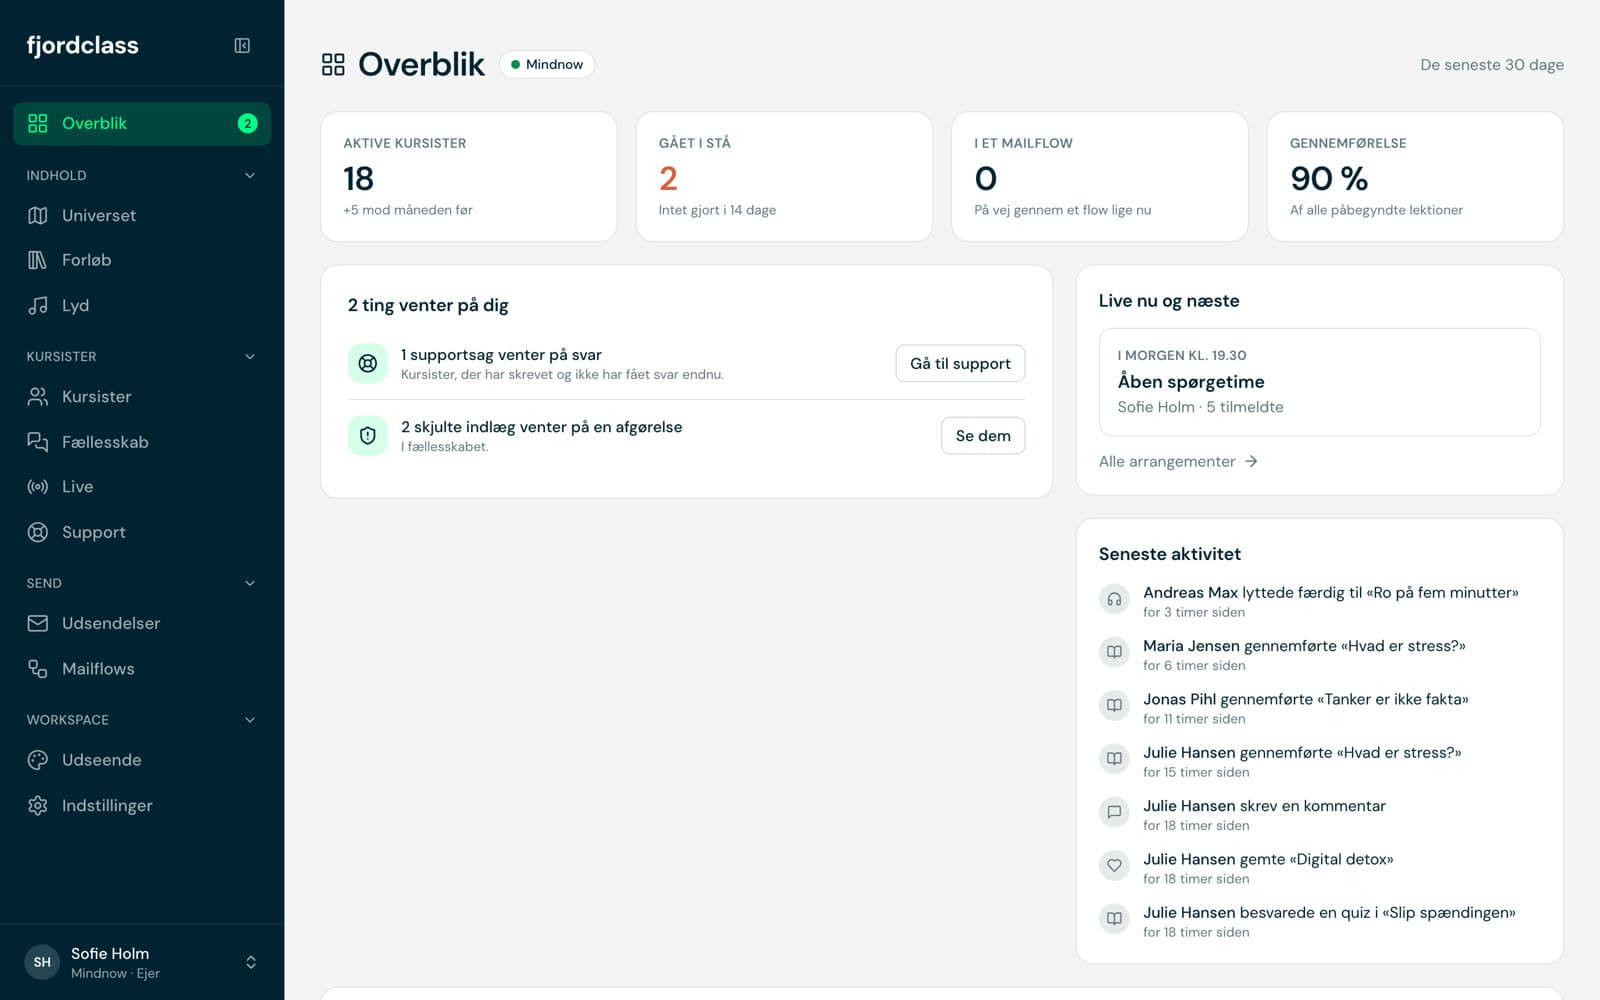Screen dimensions: 1600x1000
Task: Click the Mindnow workspace badge
Action: 547,64
